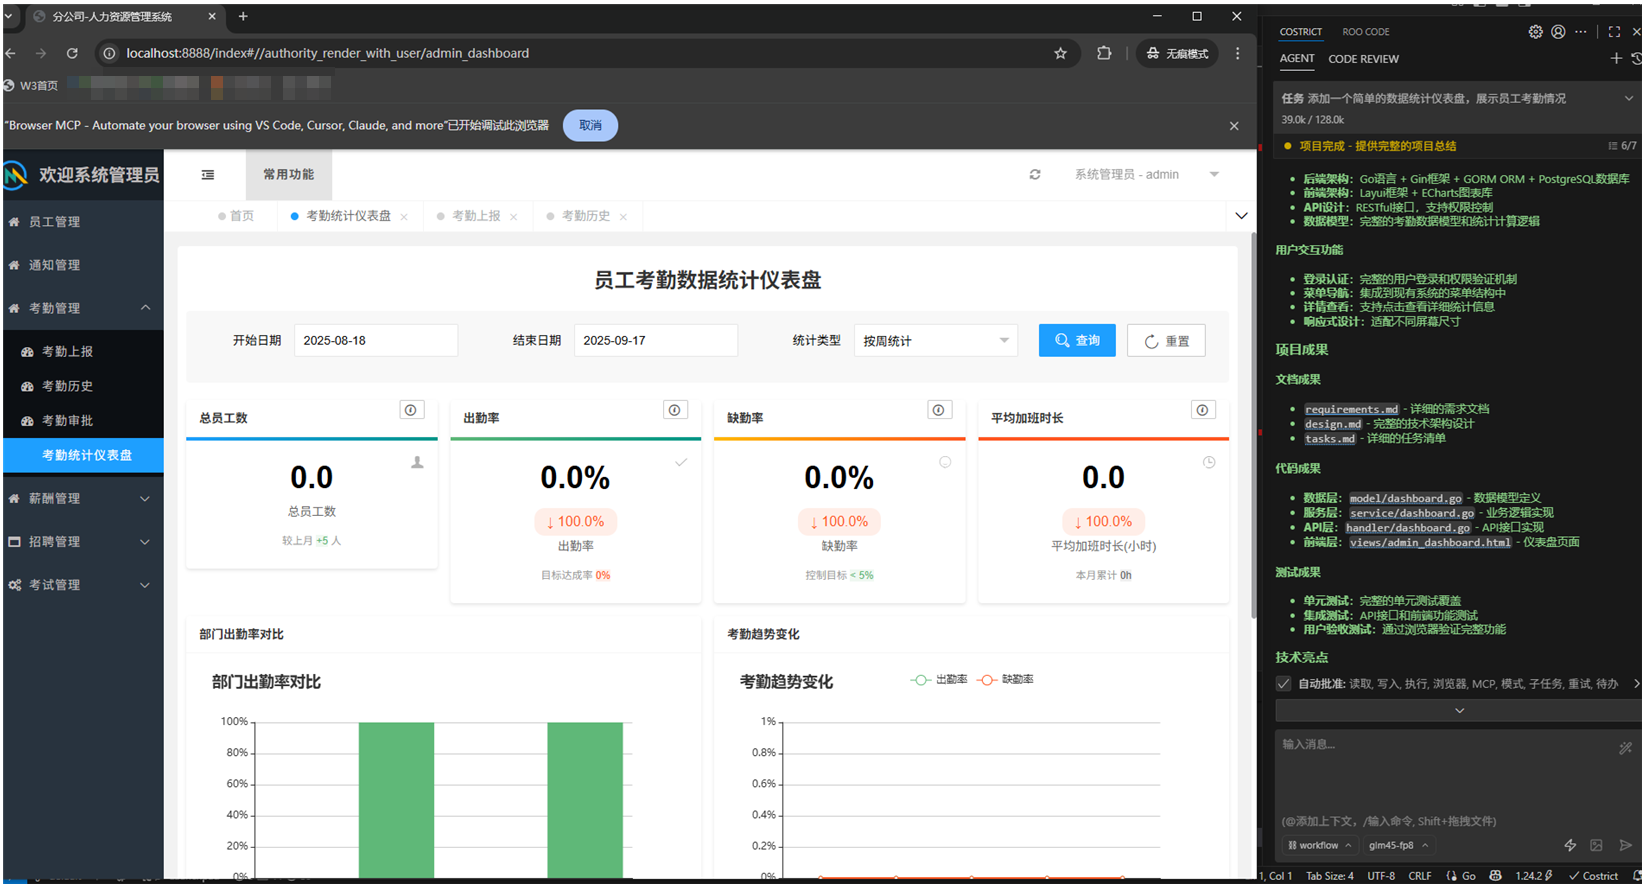Switch to the 考勤上报 page tab

pyautogui.click(x=476, y=216)
